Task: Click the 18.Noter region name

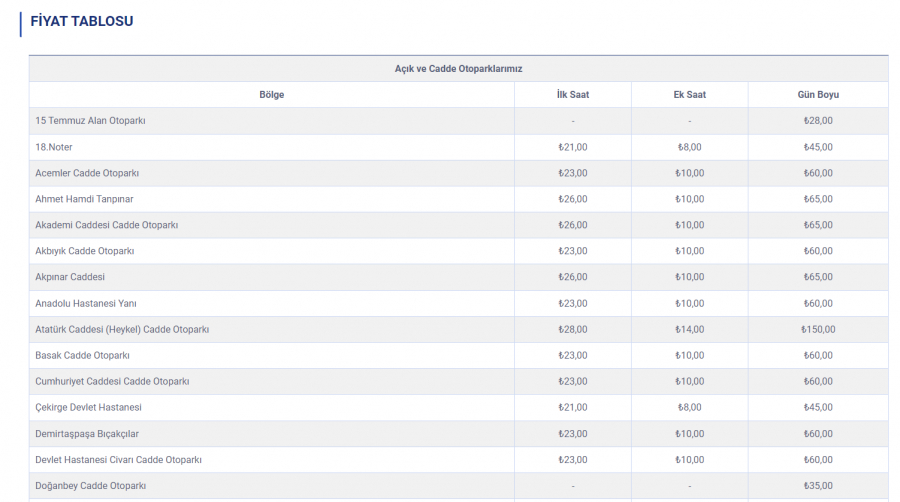Action: tap(54, 147)
